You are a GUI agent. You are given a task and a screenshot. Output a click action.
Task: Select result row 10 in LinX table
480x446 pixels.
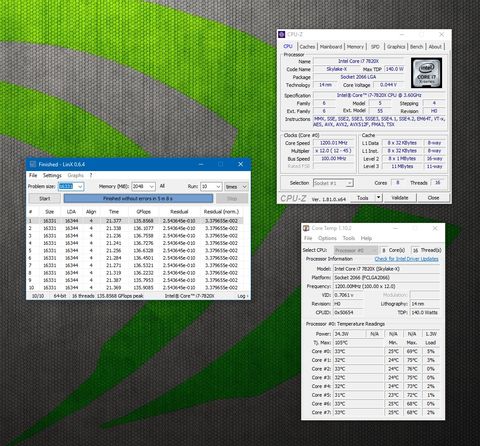[x=135, y=288]
